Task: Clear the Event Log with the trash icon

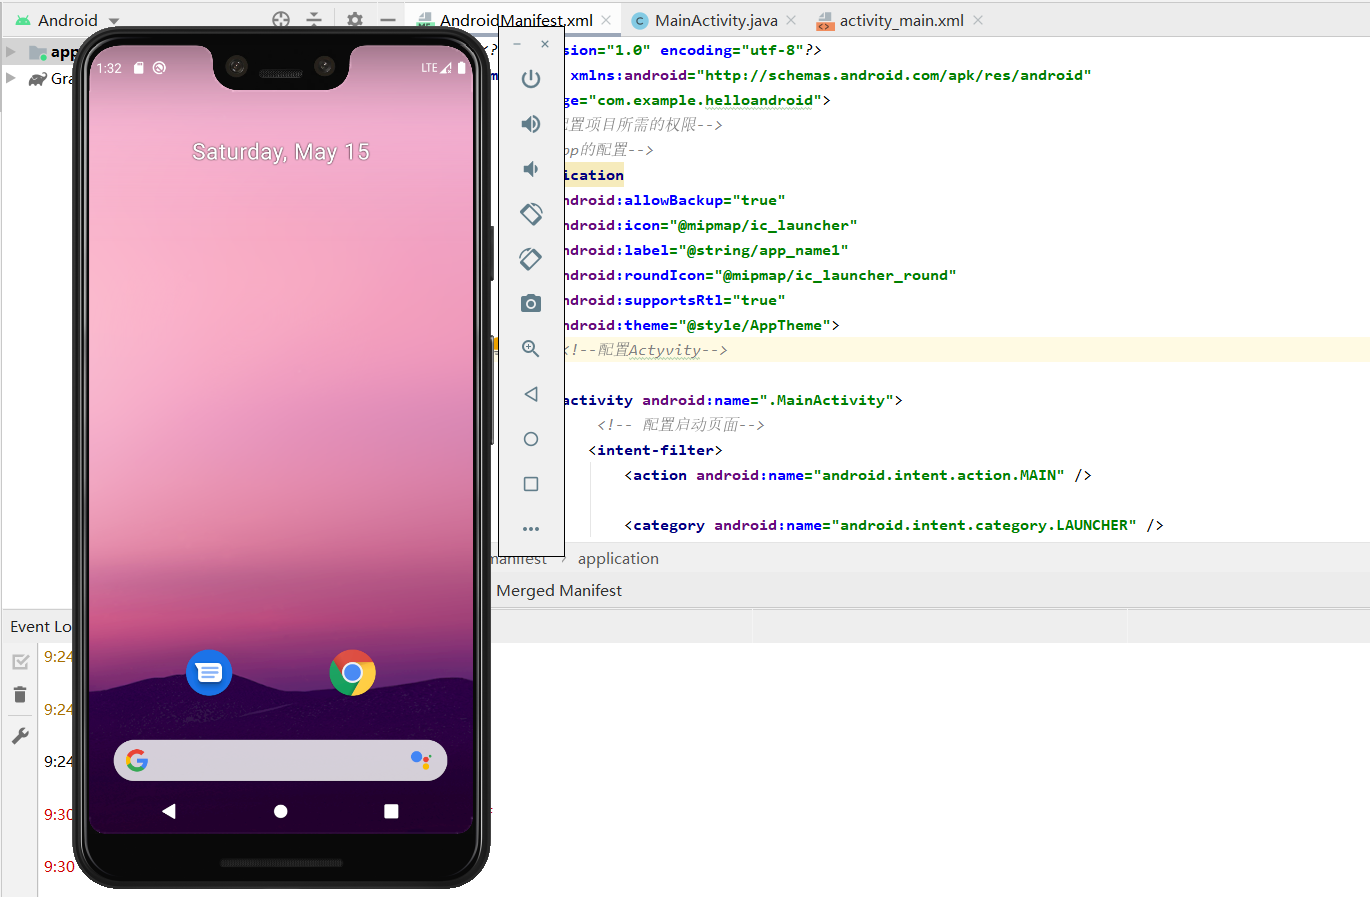Action: point(20,694)
